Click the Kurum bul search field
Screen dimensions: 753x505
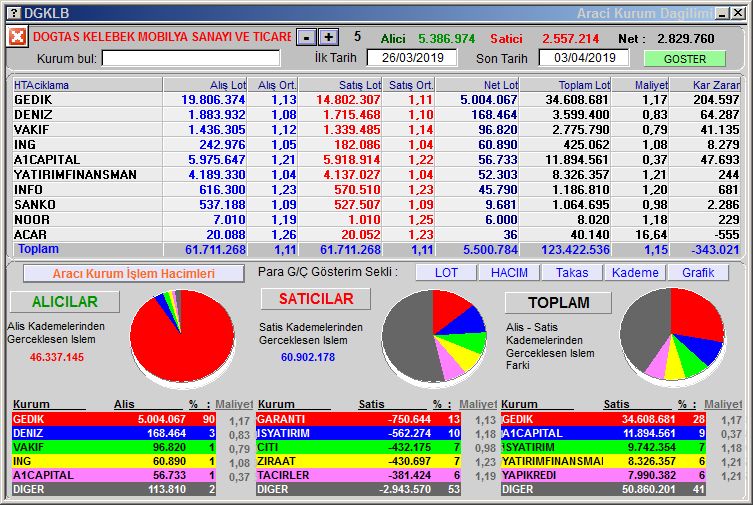(191, 59)
